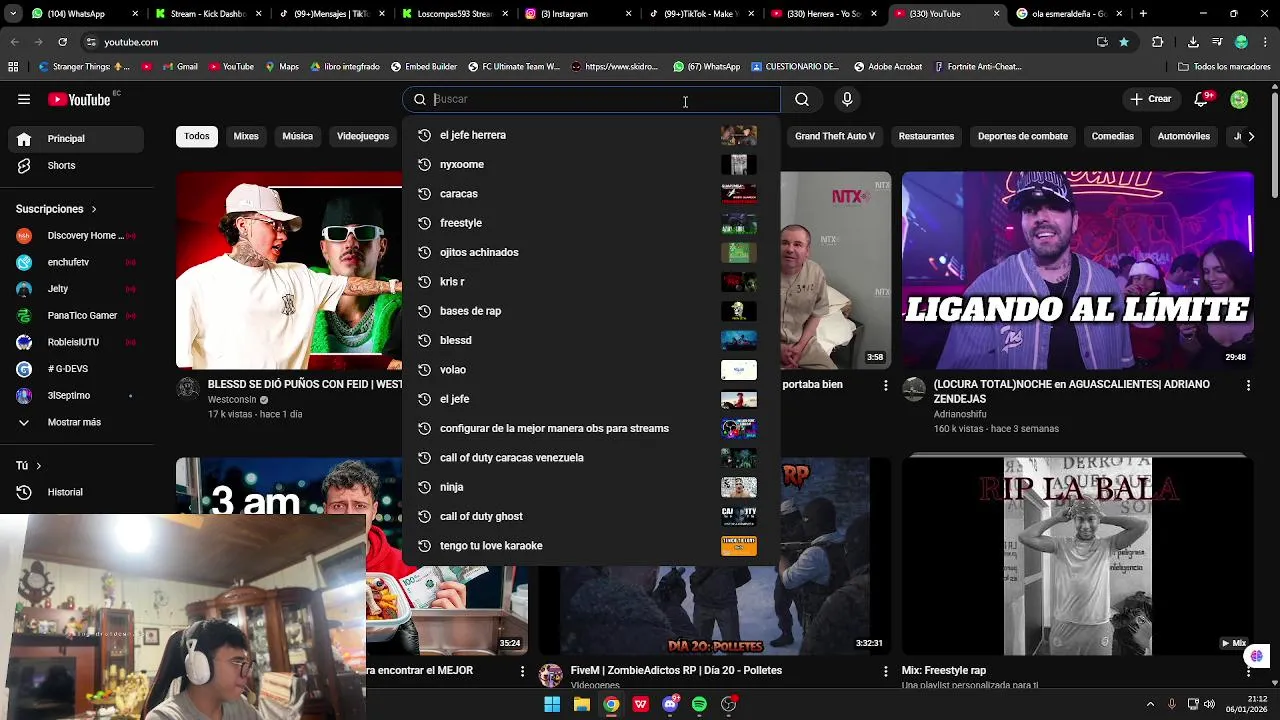Bookmark star in address bar

coord(1124,42)
